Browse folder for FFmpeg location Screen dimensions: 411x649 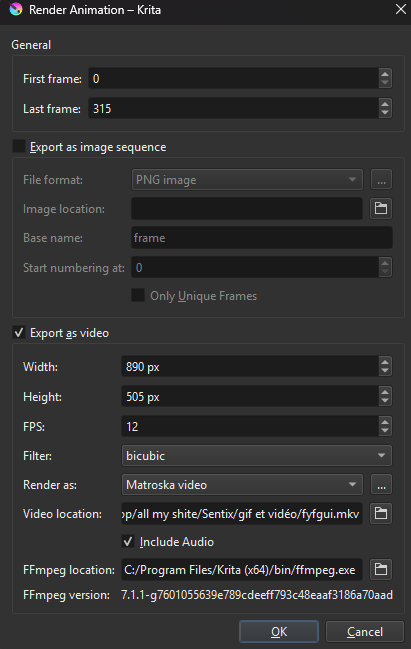[381, 570]
